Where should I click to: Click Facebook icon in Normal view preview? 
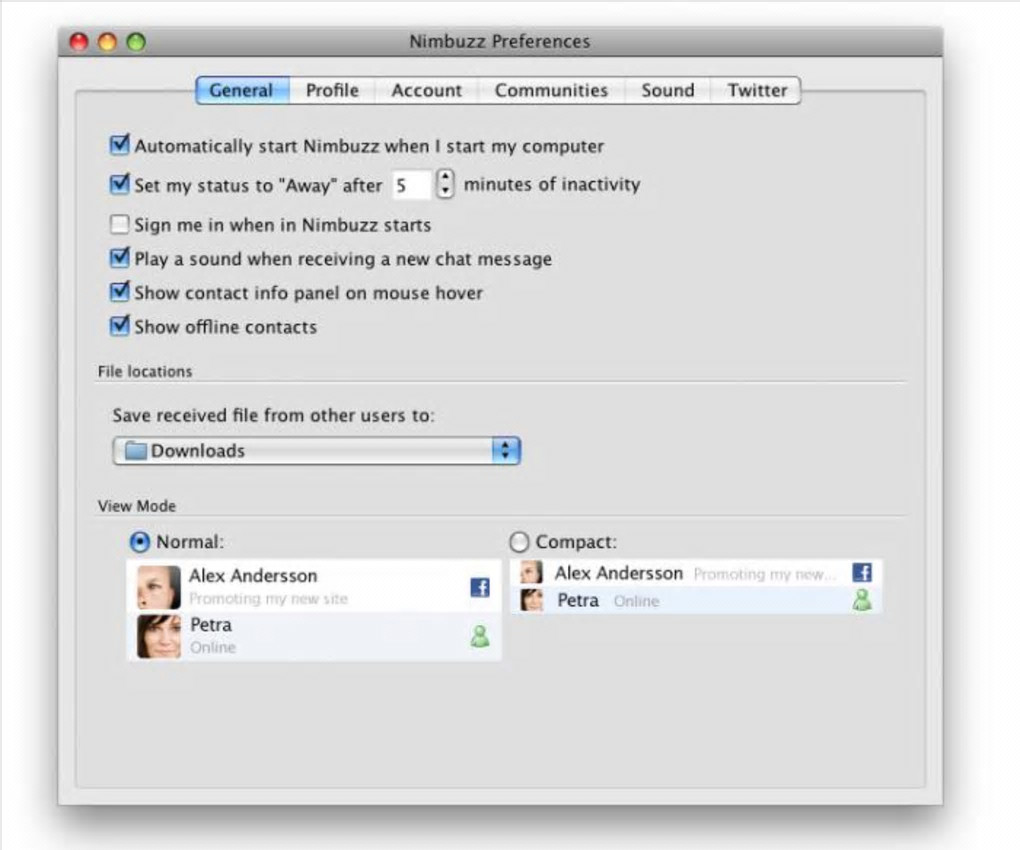[x=480, y=588]
